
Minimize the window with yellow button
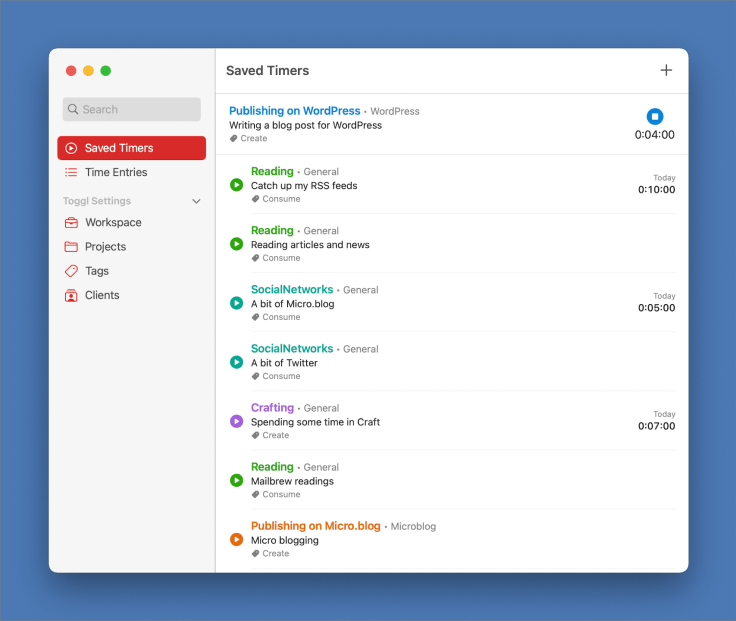pyautogui.click(x=88, y=71)
